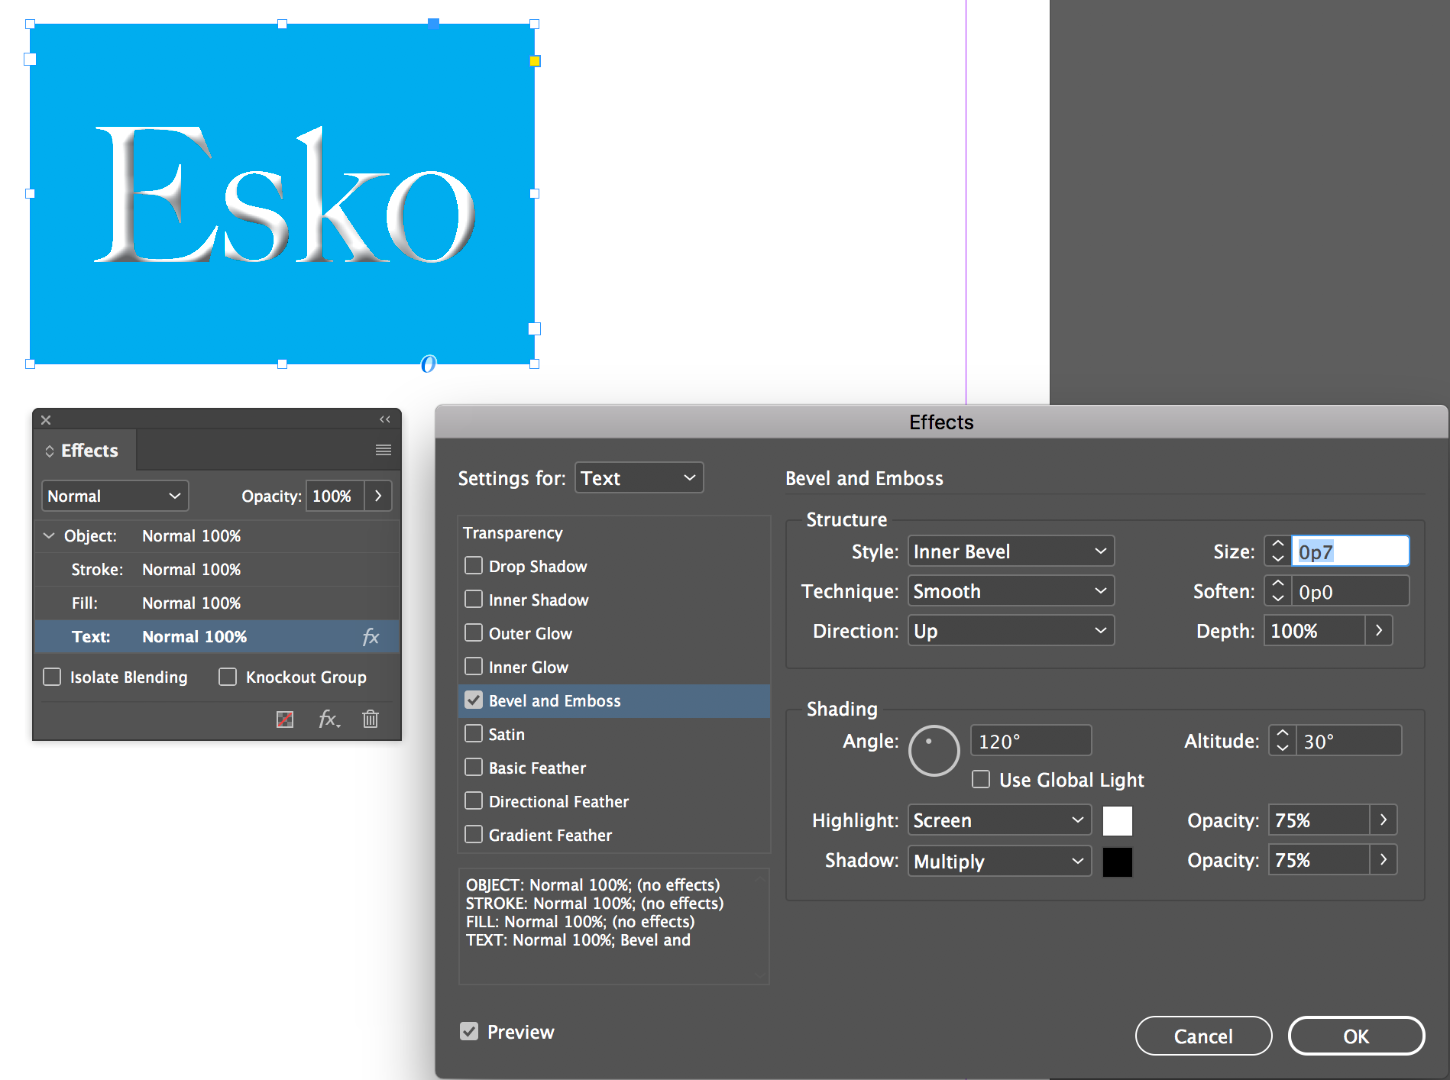
Task: Click the Soften stepper arrows
Action: tap(1278, 591)
